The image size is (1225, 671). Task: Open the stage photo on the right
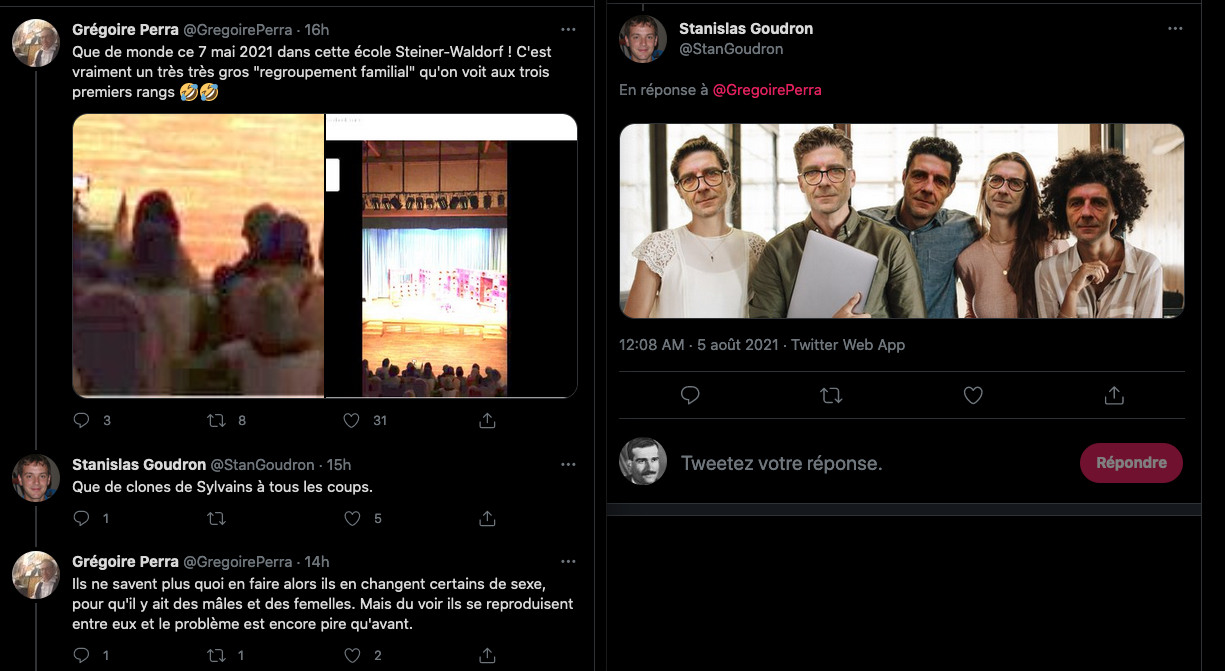[x=450, y=256]
